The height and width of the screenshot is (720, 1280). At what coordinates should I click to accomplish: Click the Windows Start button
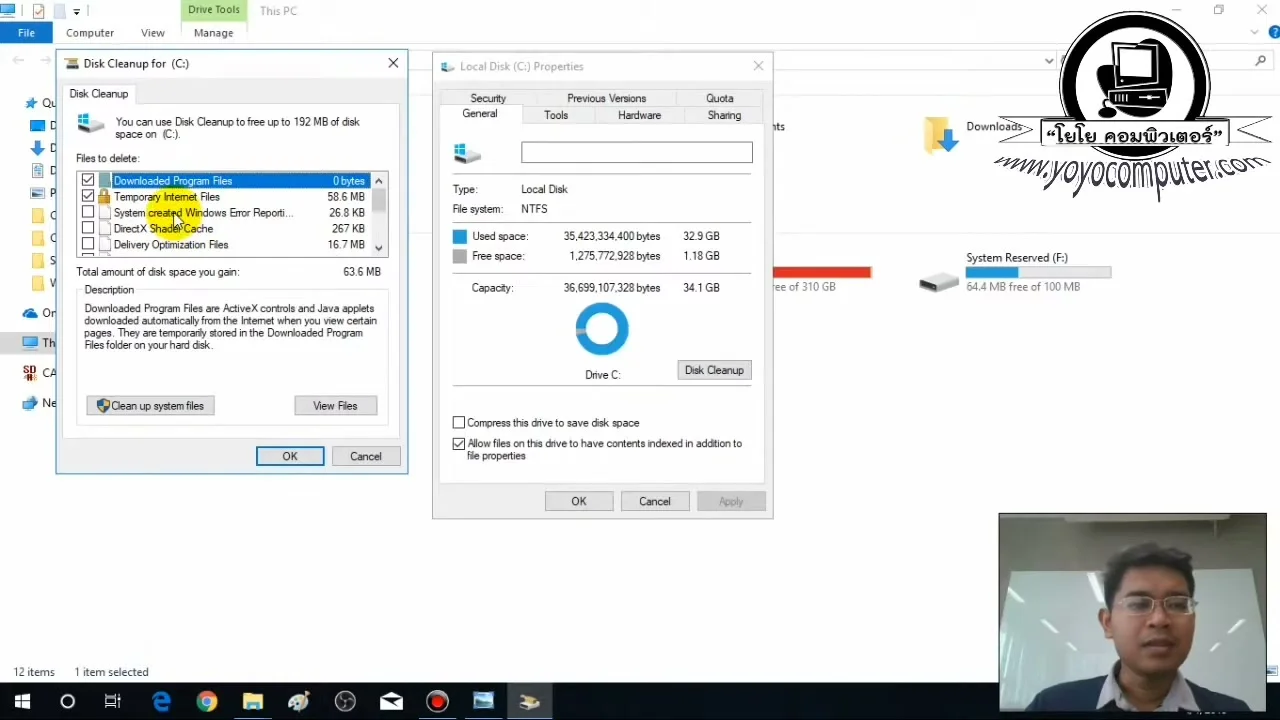(21, 701)
